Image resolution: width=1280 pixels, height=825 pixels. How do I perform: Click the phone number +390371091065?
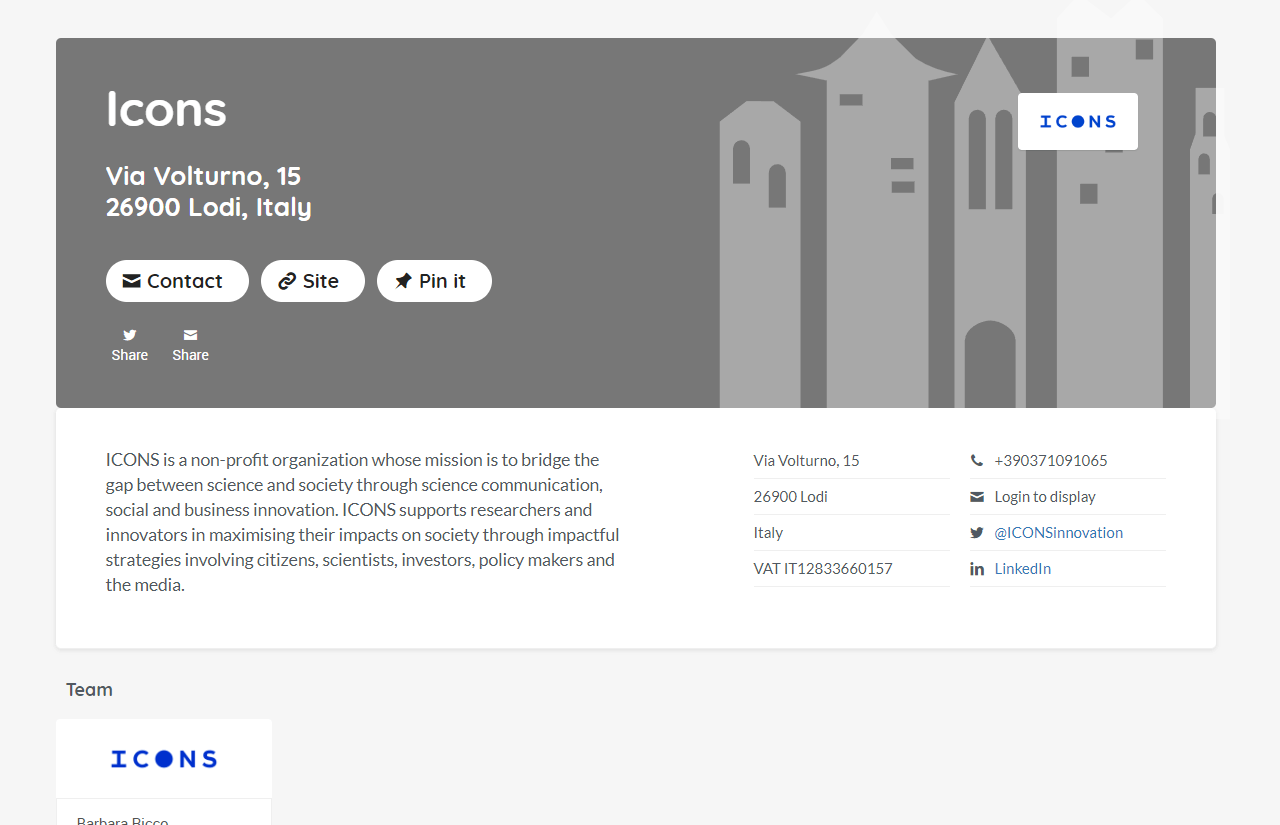pos(1050,461)
